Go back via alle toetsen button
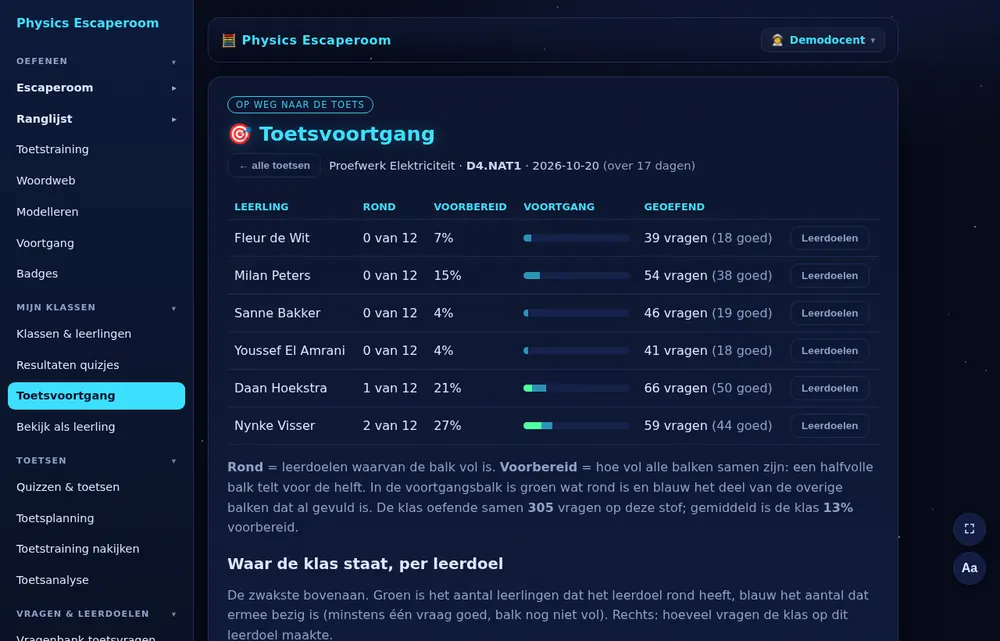This screenshot has height=641, width=1000. [x=274, y=166]
